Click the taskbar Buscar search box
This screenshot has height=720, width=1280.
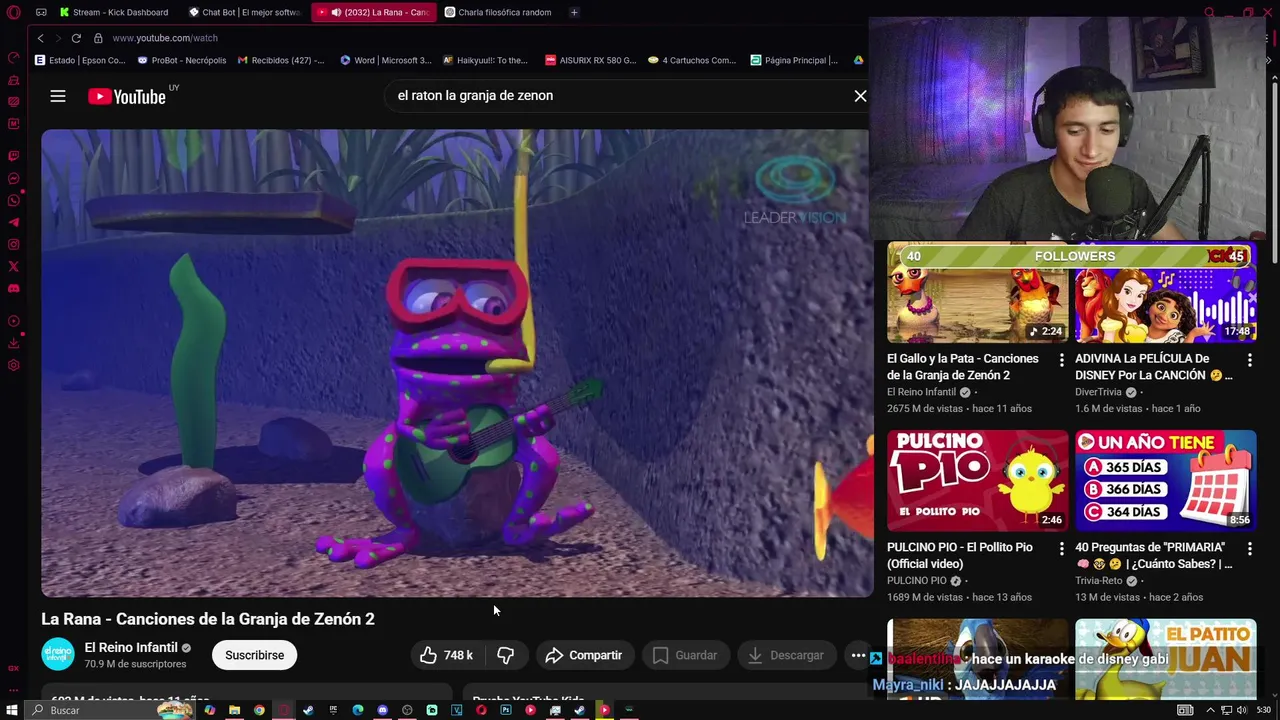click(110, 710)
